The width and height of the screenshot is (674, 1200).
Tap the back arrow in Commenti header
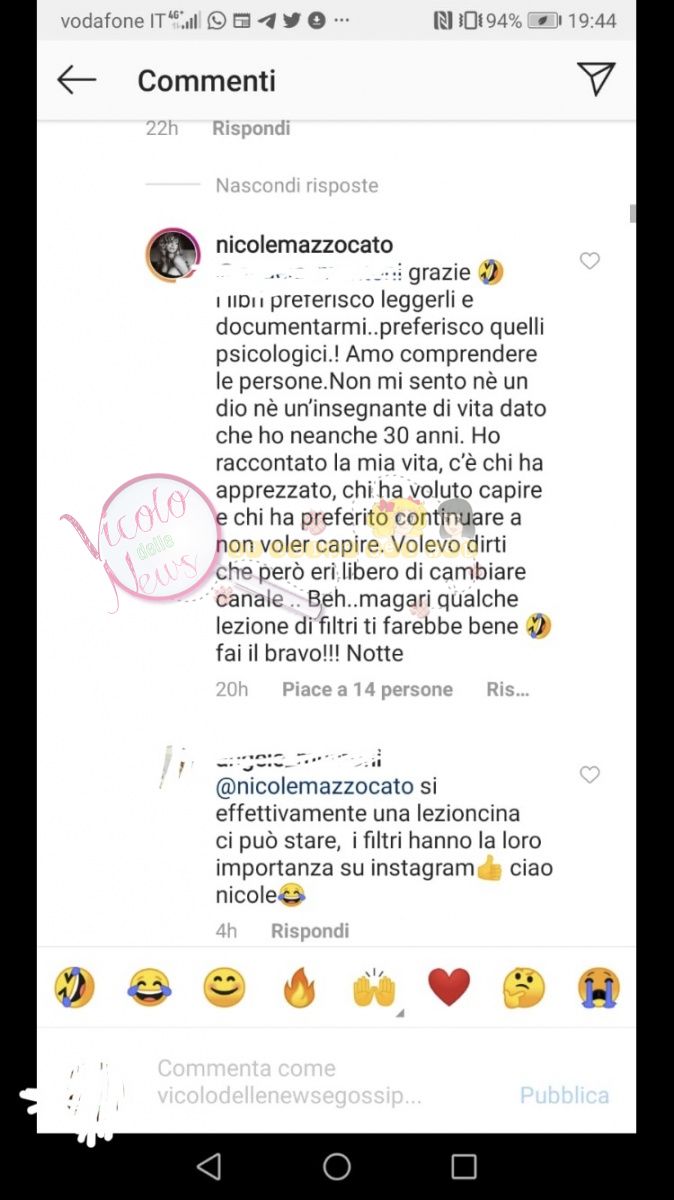tap(77, 80)
